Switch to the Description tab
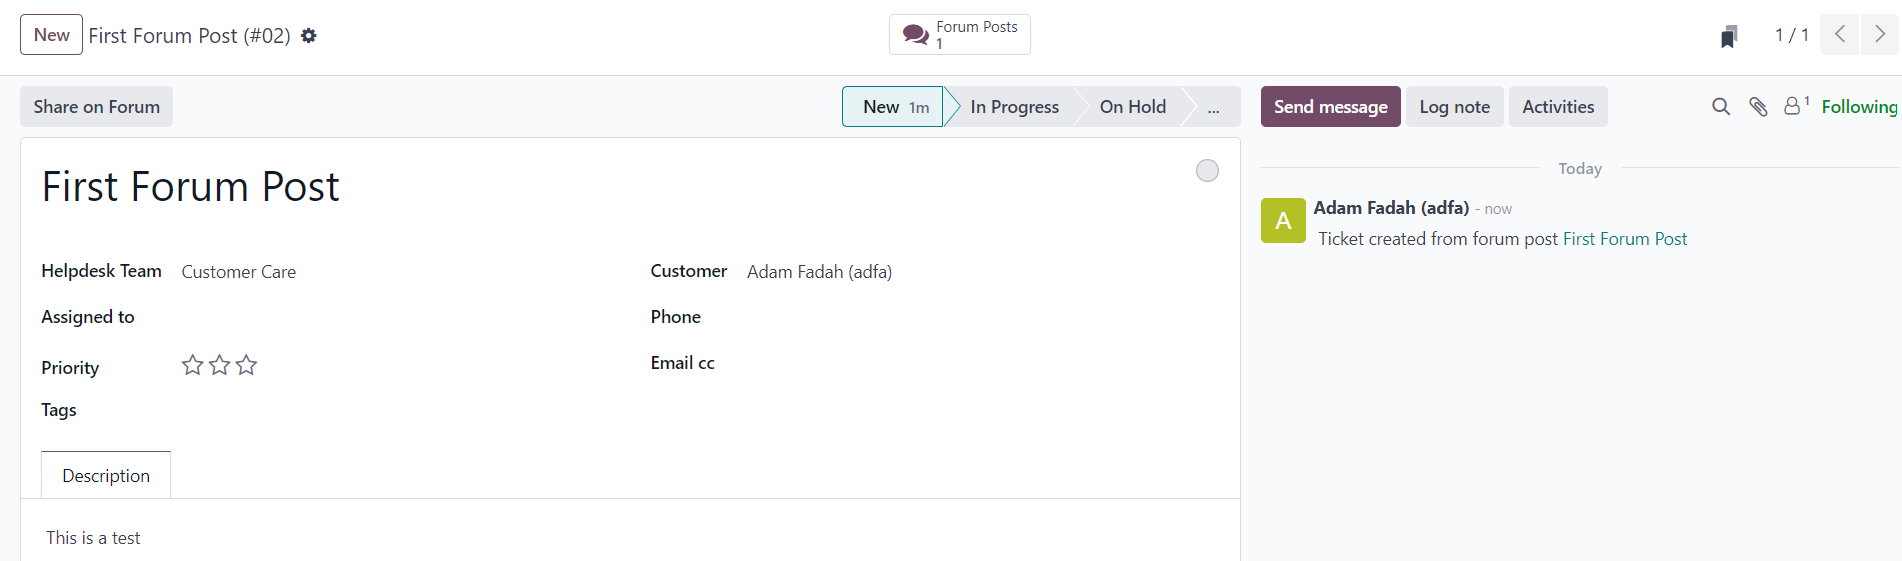The width and height of the screenshot is (1902, 561). coord(106,476)
